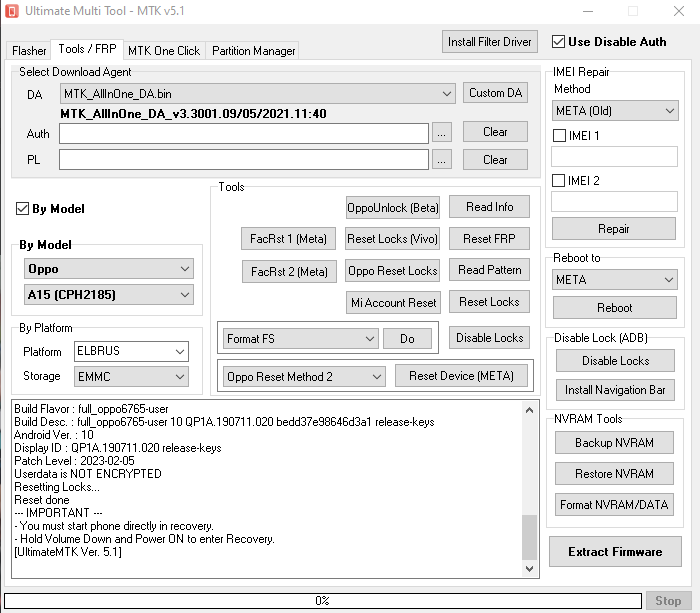Screen dimensions: 700x613
Task: Click the Read Pattern button
Action: (x=489, y=270)
